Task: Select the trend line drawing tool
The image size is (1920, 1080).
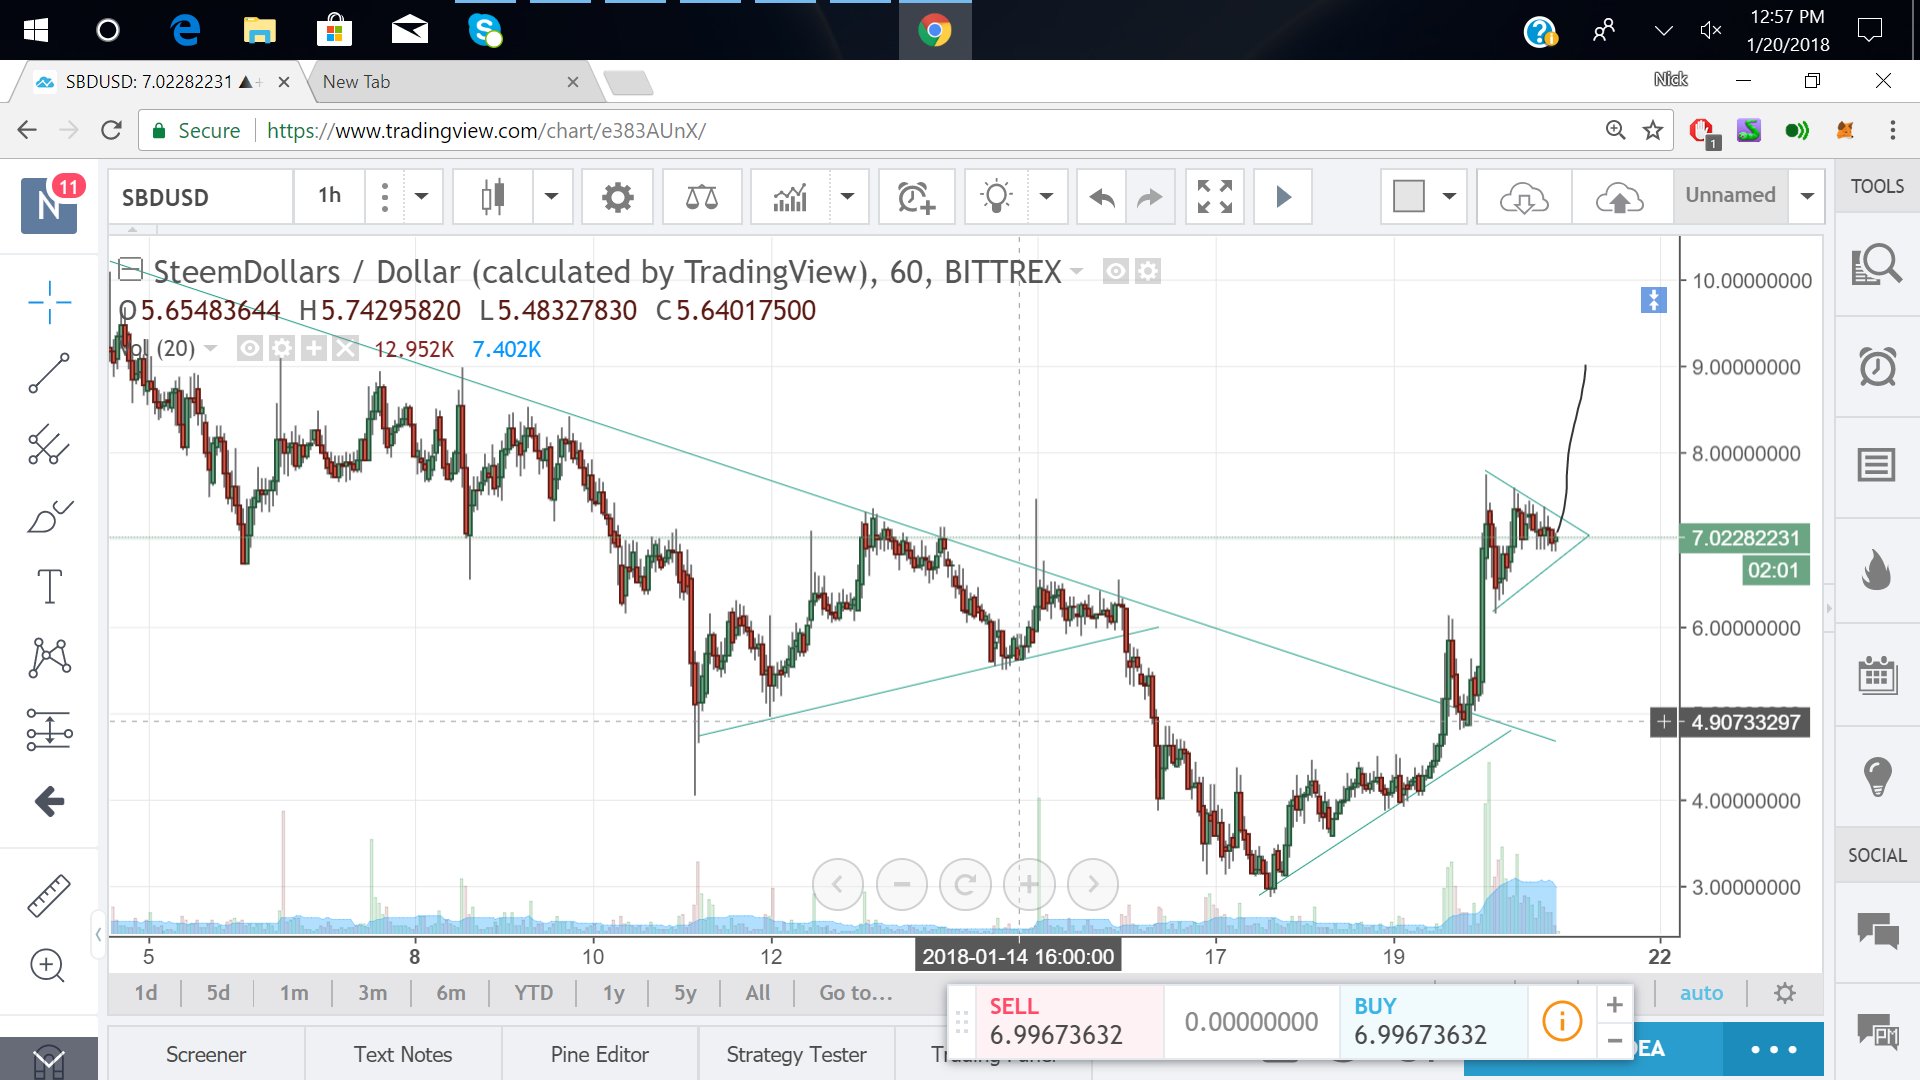Action: tap(49, 373)
